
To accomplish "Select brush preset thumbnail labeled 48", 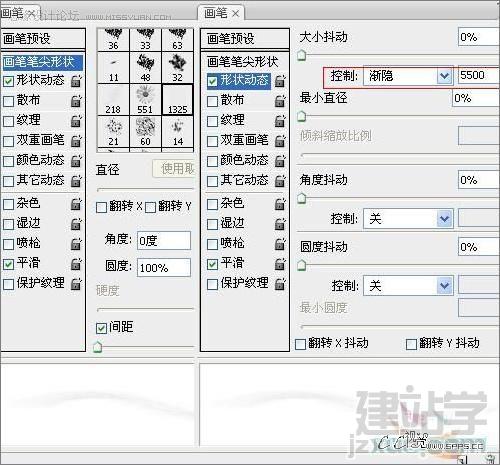I will tap(145, 68).
